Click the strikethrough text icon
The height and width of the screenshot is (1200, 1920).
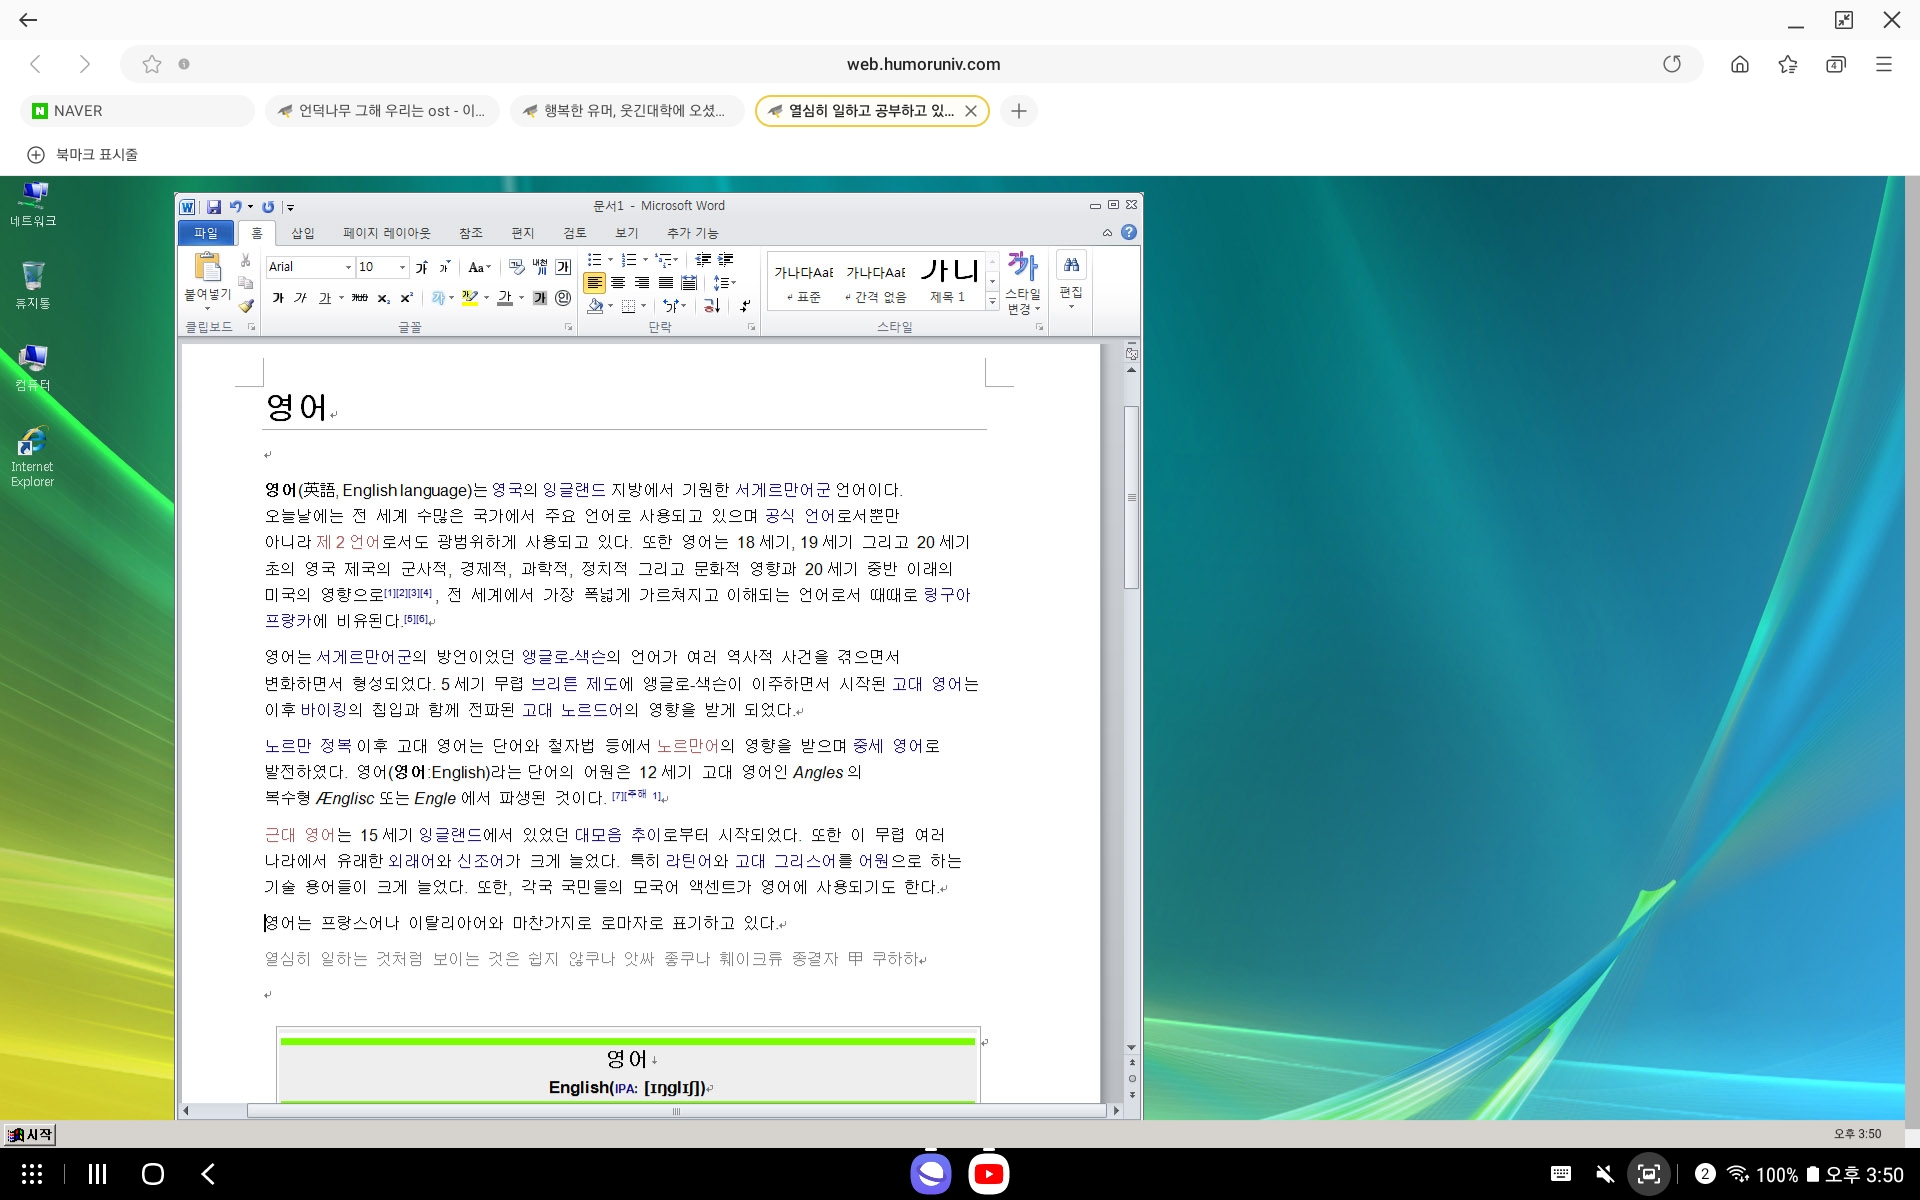click(360, 298)
